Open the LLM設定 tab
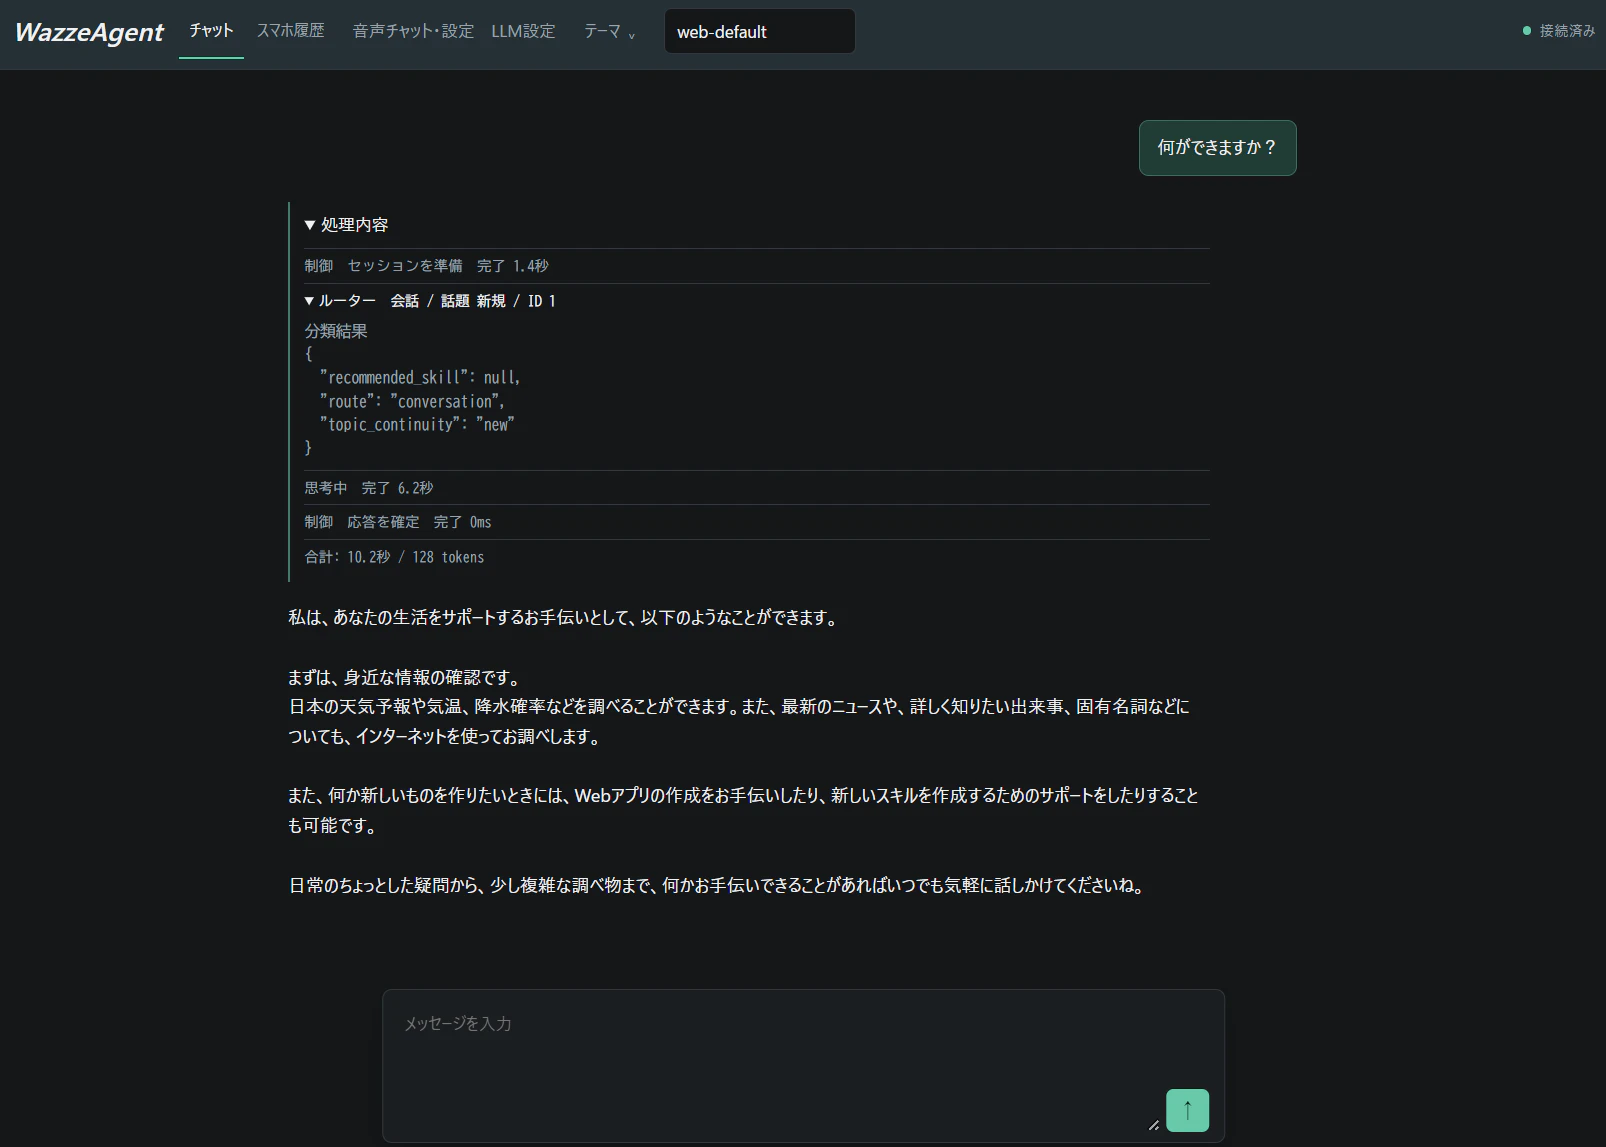This screenshot has height=1147, width=1606. click(x=523, y=31)
